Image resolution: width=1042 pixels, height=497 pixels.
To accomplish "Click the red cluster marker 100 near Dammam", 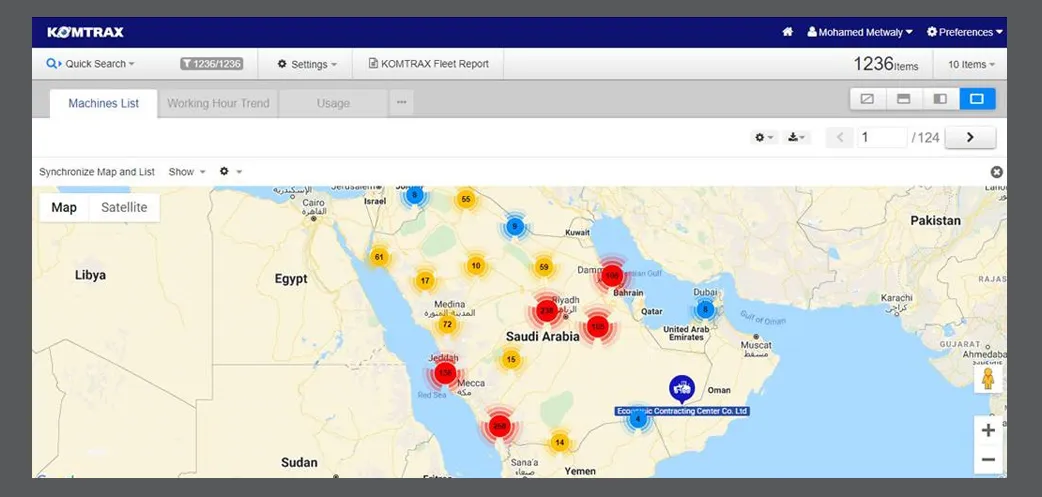I will pyautogui.click(x=611, y=275).
